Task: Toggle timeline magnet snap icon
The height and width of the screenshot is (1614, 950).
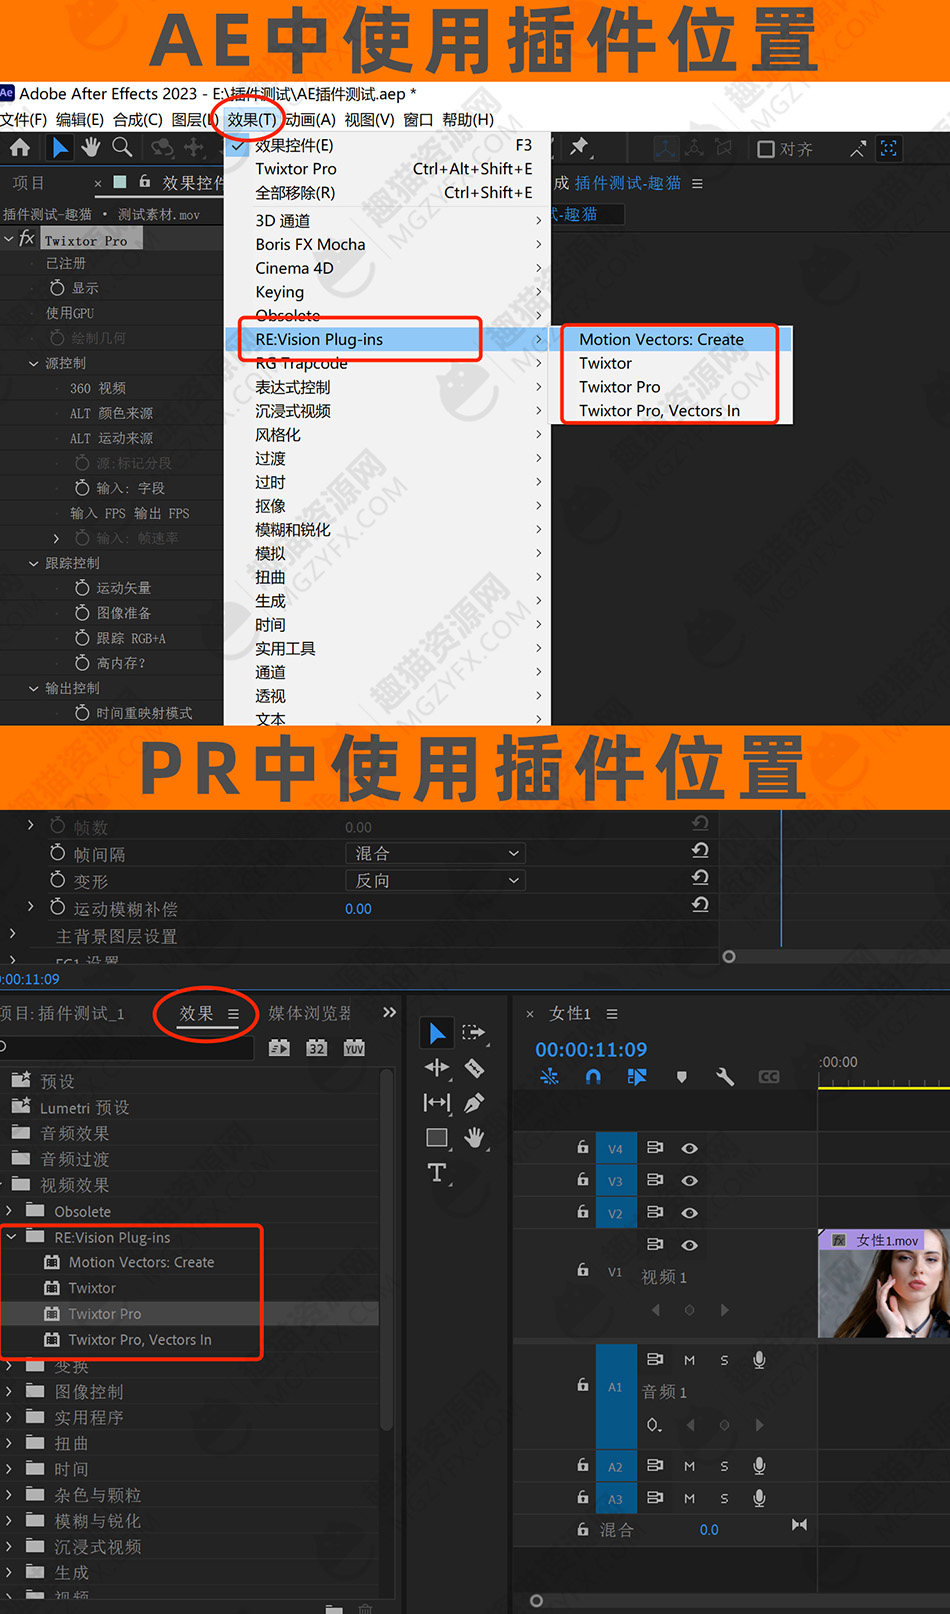Action: [593, 1077]
